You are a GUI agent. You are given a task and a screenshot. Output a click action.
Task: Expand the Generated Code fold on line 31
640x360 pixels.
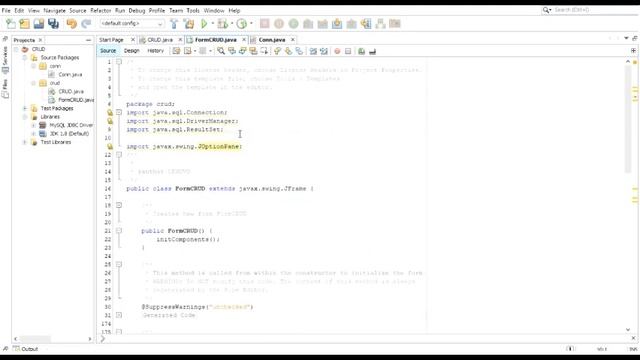pyautogui.click(x=119, y=315)
